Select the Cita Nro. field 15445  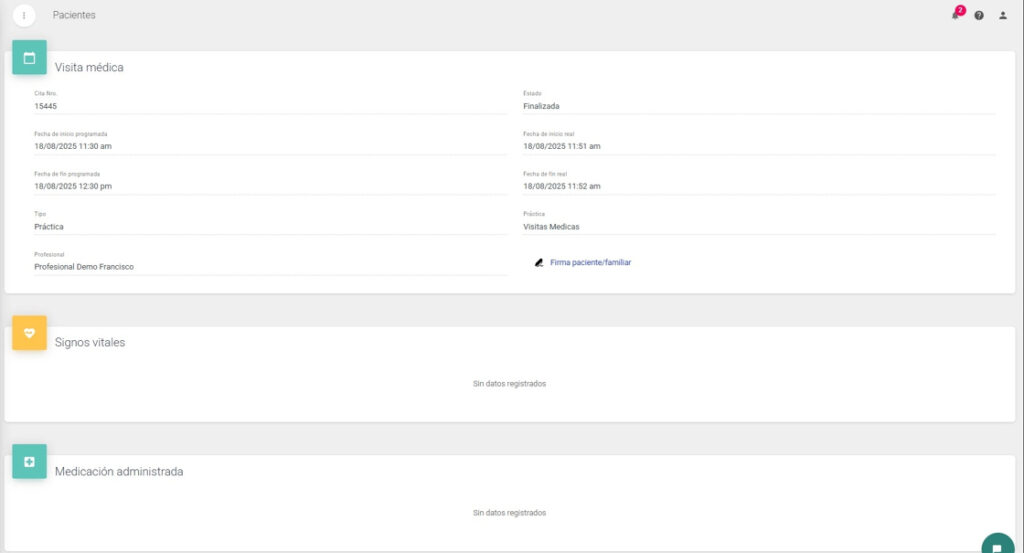pos(270,106)
